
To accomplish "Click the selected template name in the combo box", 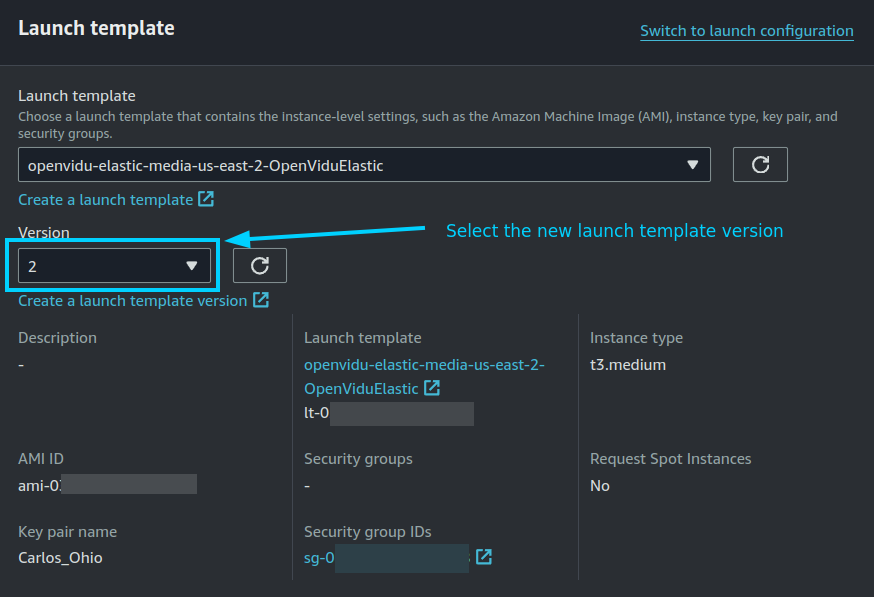I will tap(200, 164).
